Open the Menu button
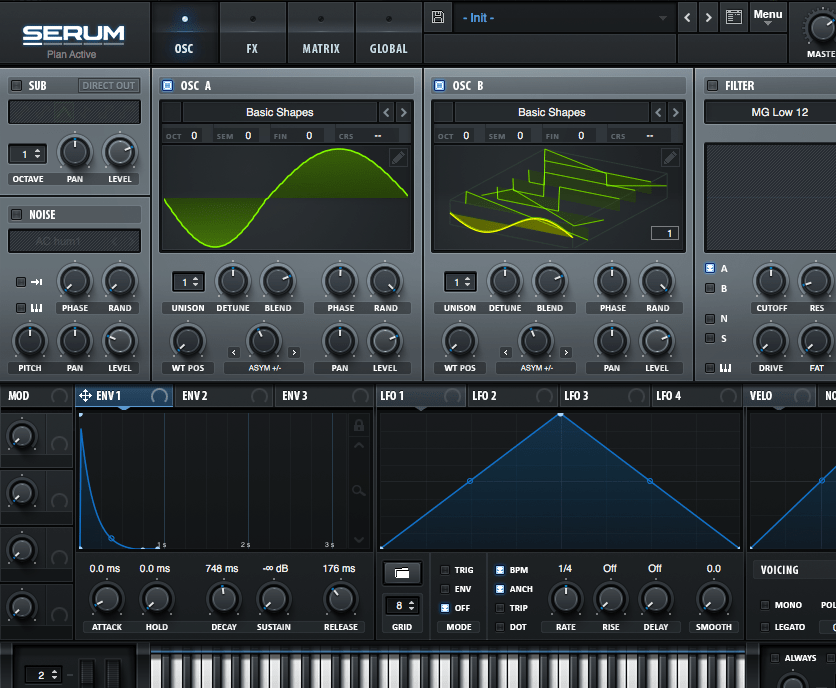This screenshot has width=836, height=688. (768, 16)
